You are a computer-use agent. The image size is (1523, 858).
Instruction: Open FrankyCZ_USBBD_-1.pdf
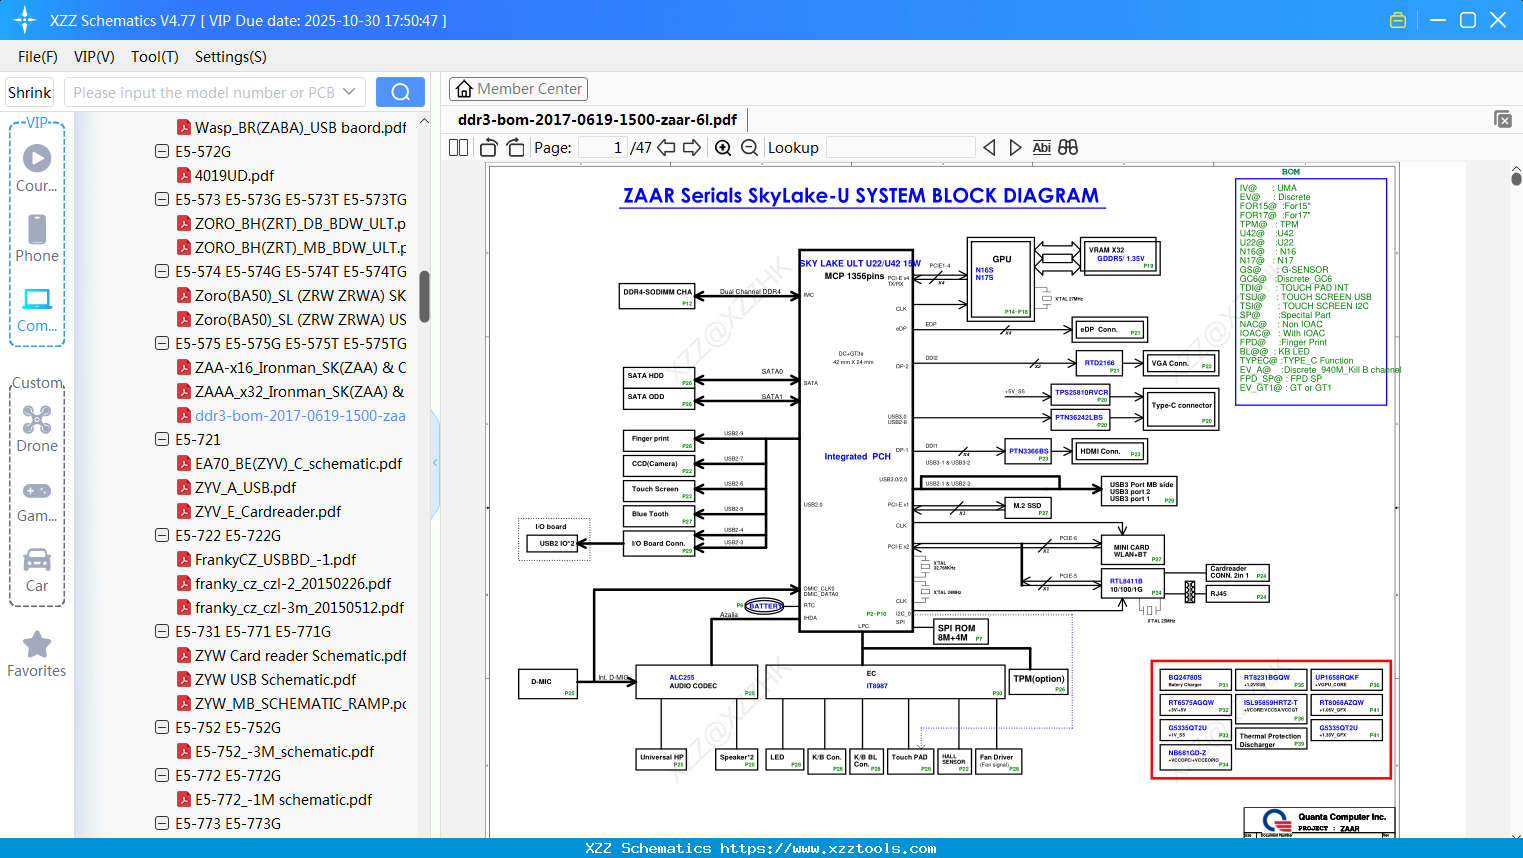[275, 560]
